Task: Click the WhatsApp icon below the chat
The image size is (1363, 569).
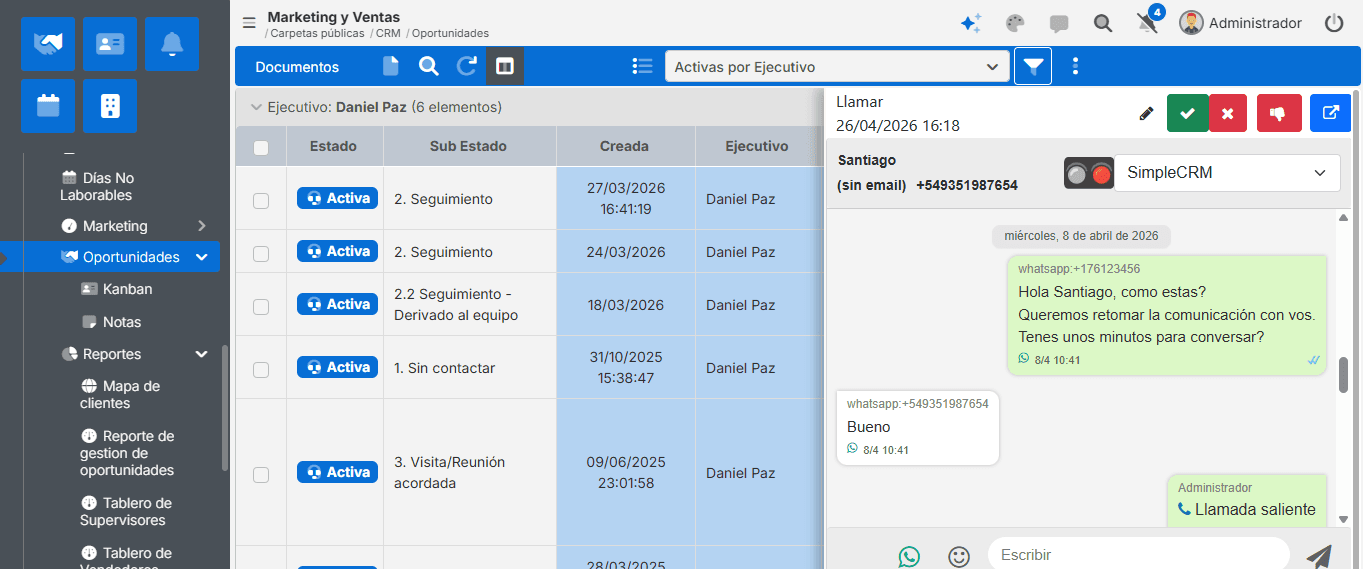Action: 909,556
